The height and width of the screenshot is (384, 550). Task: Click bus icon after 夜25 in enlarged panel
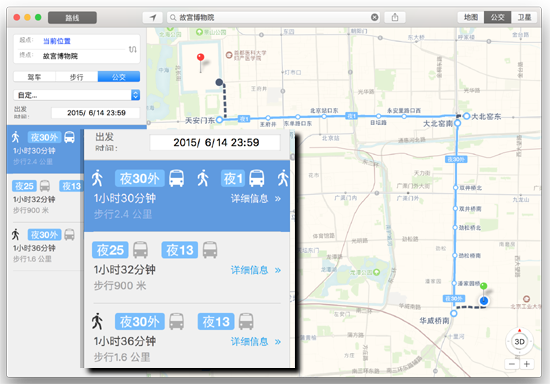[140, 250]
